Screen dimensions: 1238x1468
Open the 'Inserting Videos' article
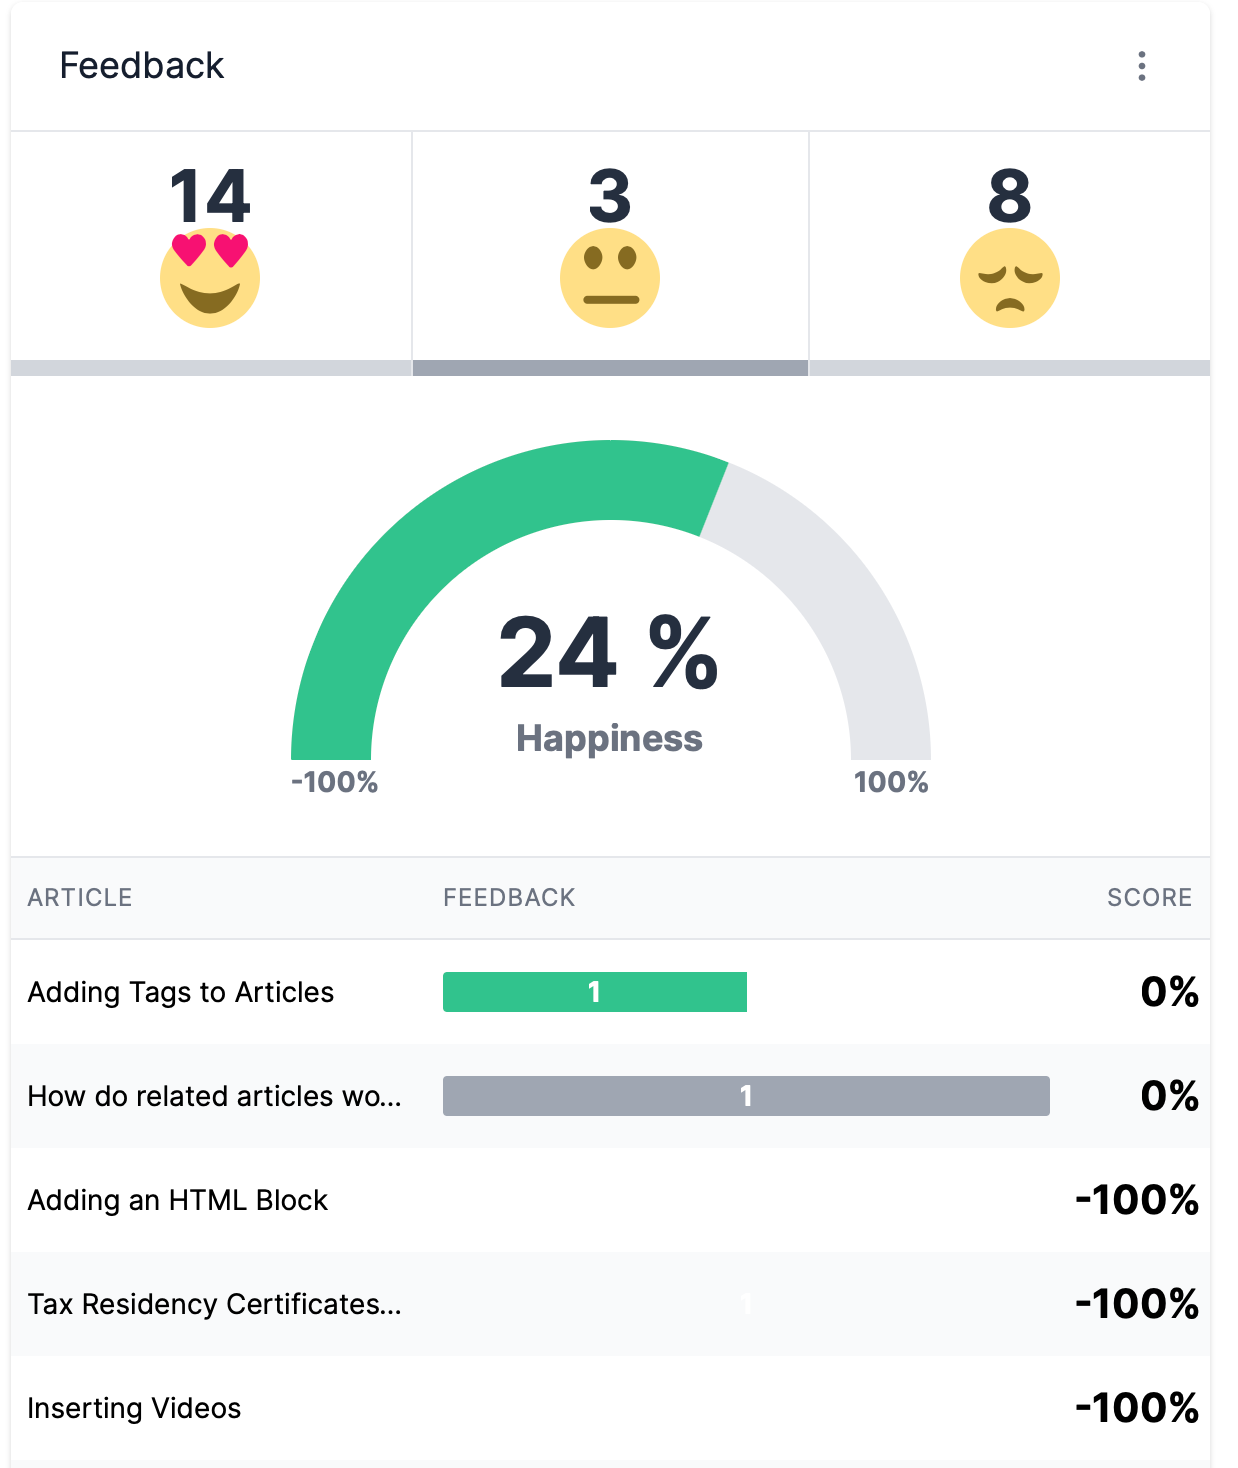[x=135, y=1408]
